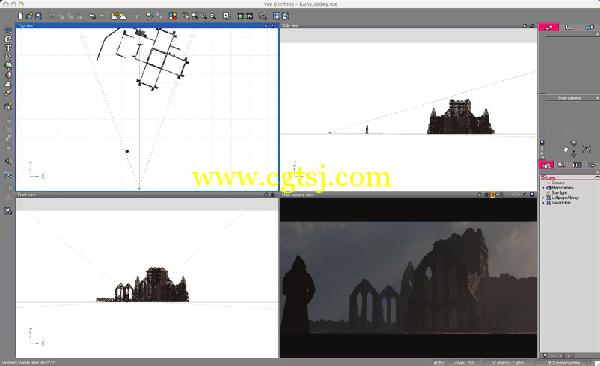Open the atmosphere color balls icon

click(x=173, y=16)
